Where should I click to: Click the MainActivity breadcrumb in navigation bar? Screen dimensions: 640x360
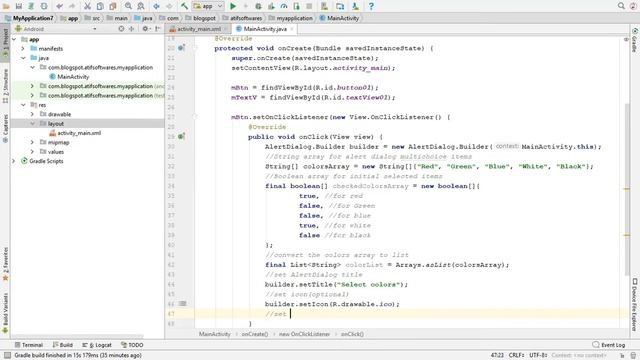pyautogui.click(x=339, y=18)
